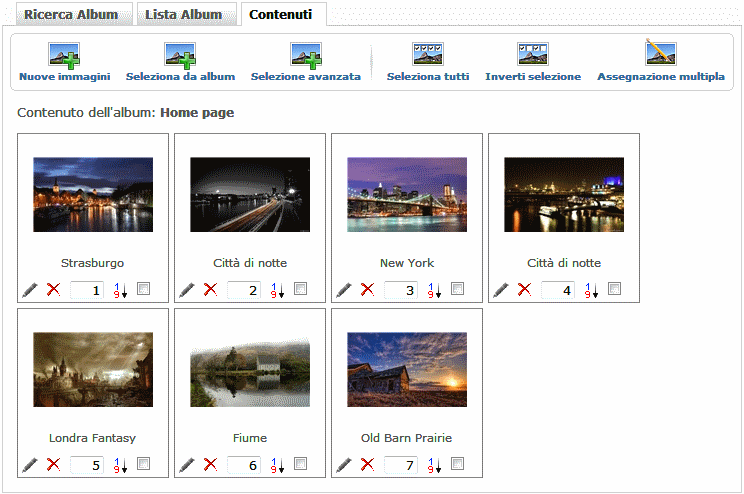Tick the checkbox for Strasburgo
744x494 pixels.
[x=143, y=289]
